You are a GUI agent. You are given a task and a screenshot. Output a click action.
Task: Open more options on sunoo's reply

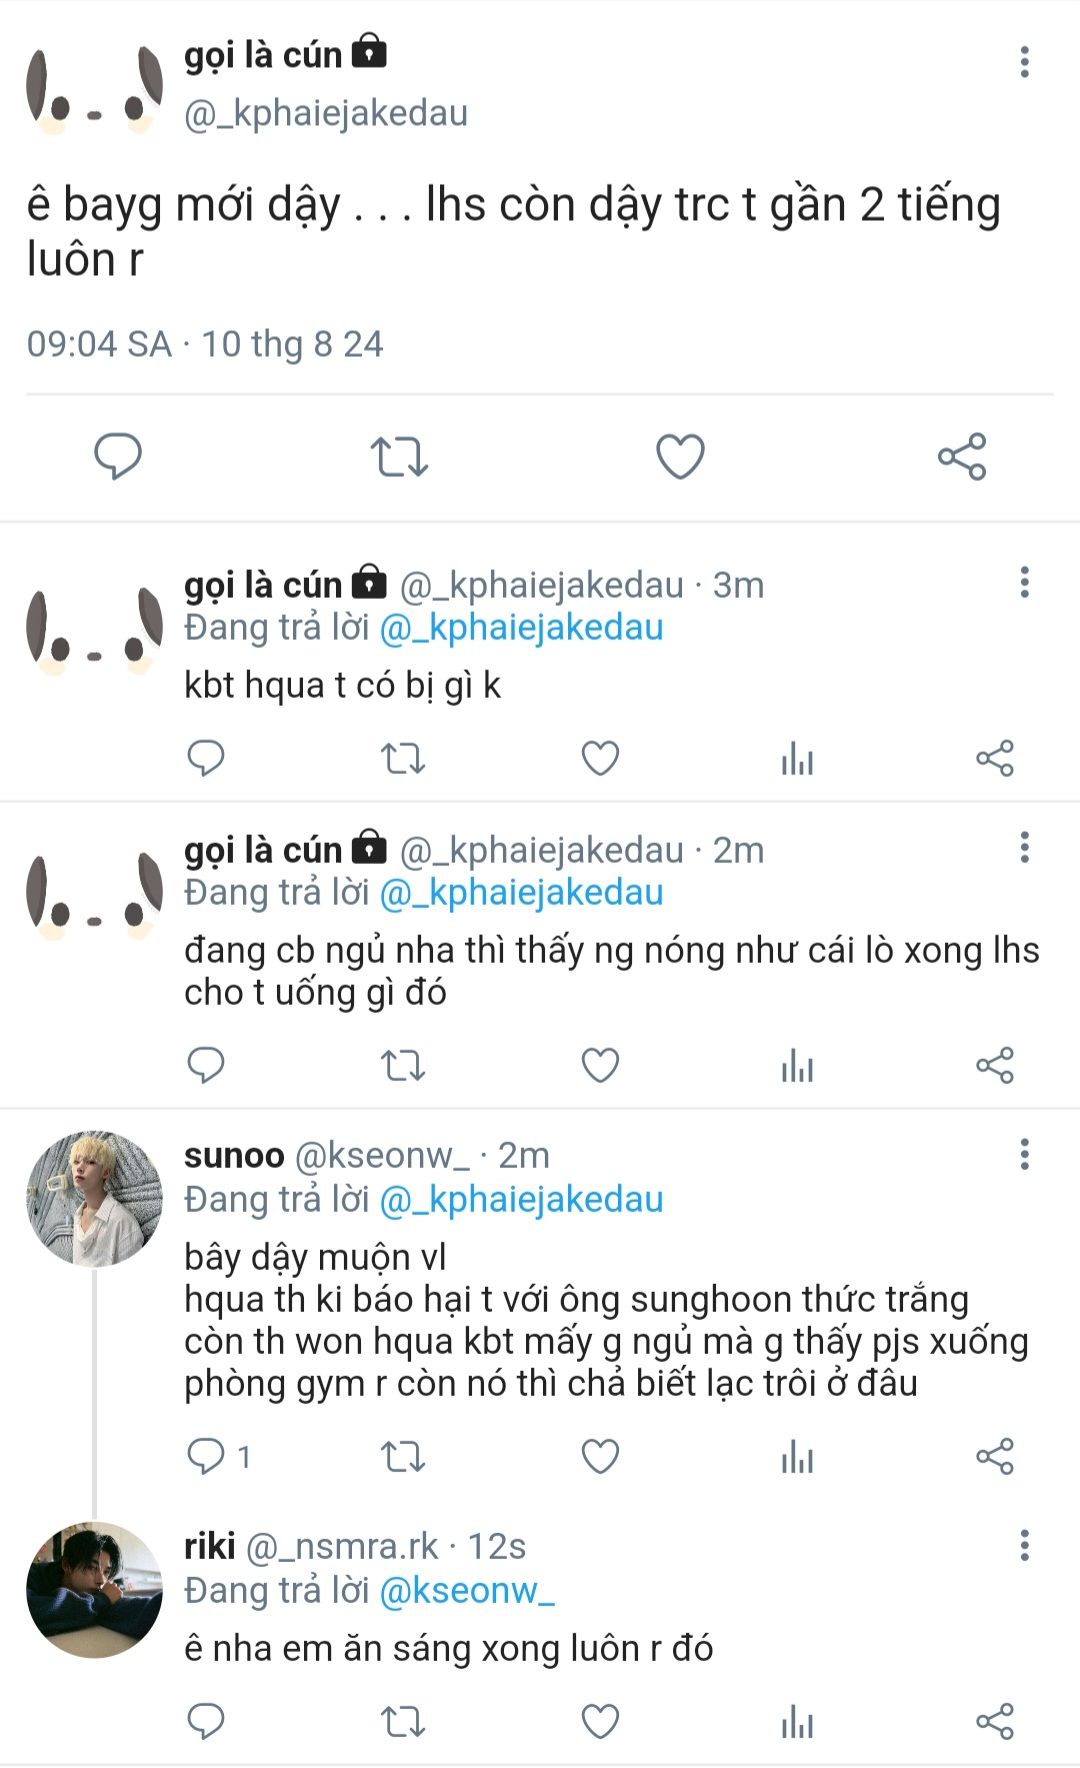pos(1024,1154)
